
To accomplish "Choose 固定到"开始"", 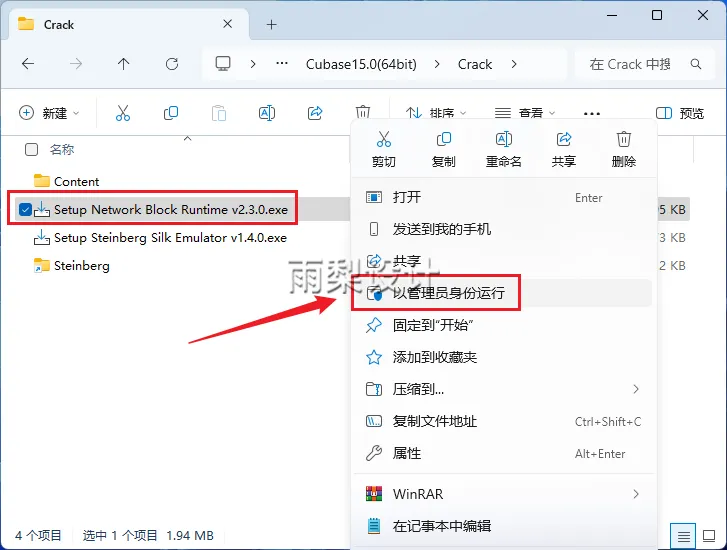I will (x=504, y=325).
